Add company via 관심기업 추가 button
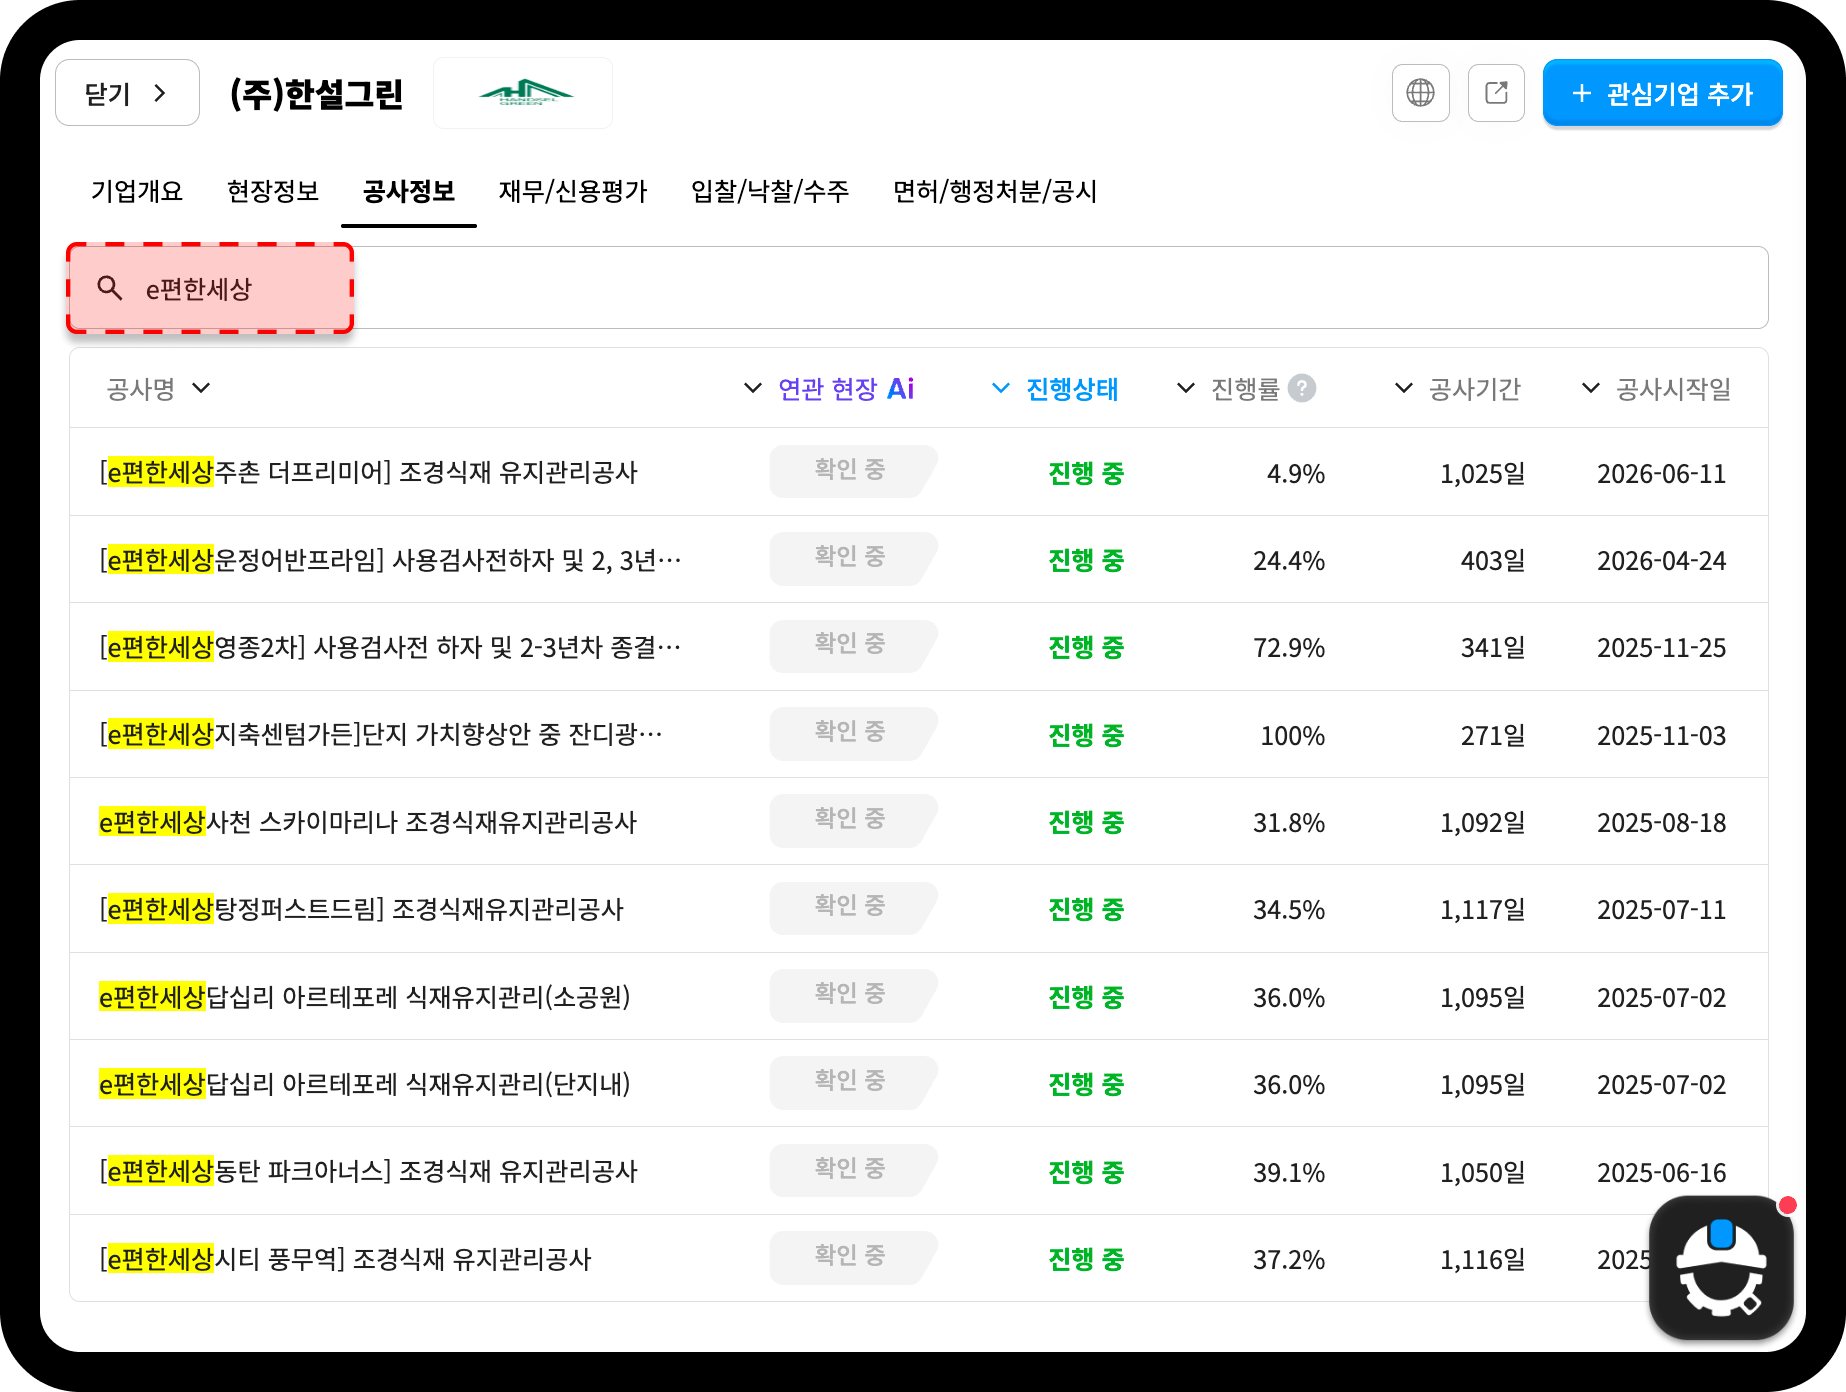Viewport: 1846px width, 1392px height. click(1662, 93)
